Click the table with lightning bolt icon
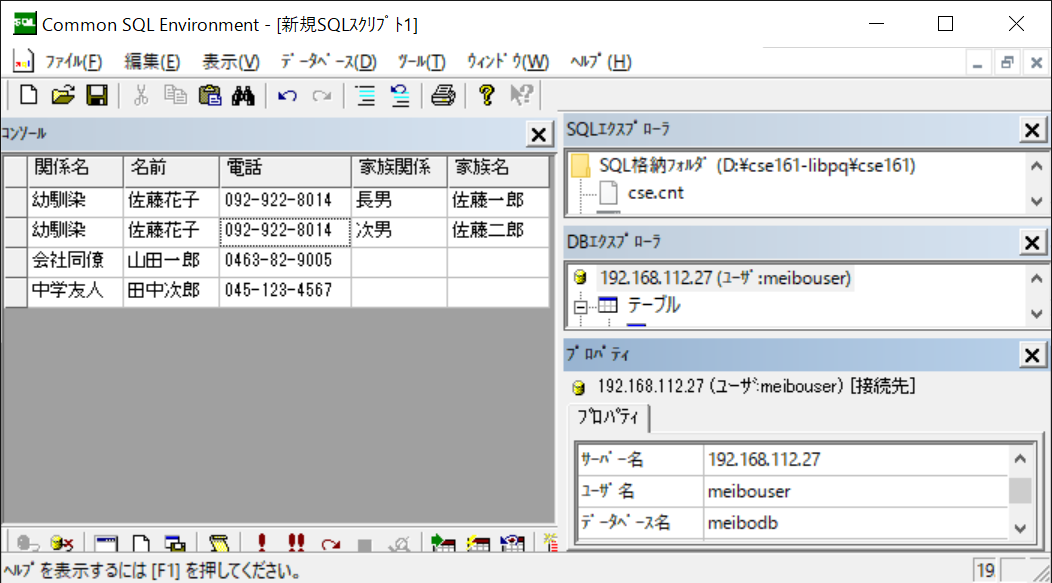1052x583 pixels. point(478,543)
